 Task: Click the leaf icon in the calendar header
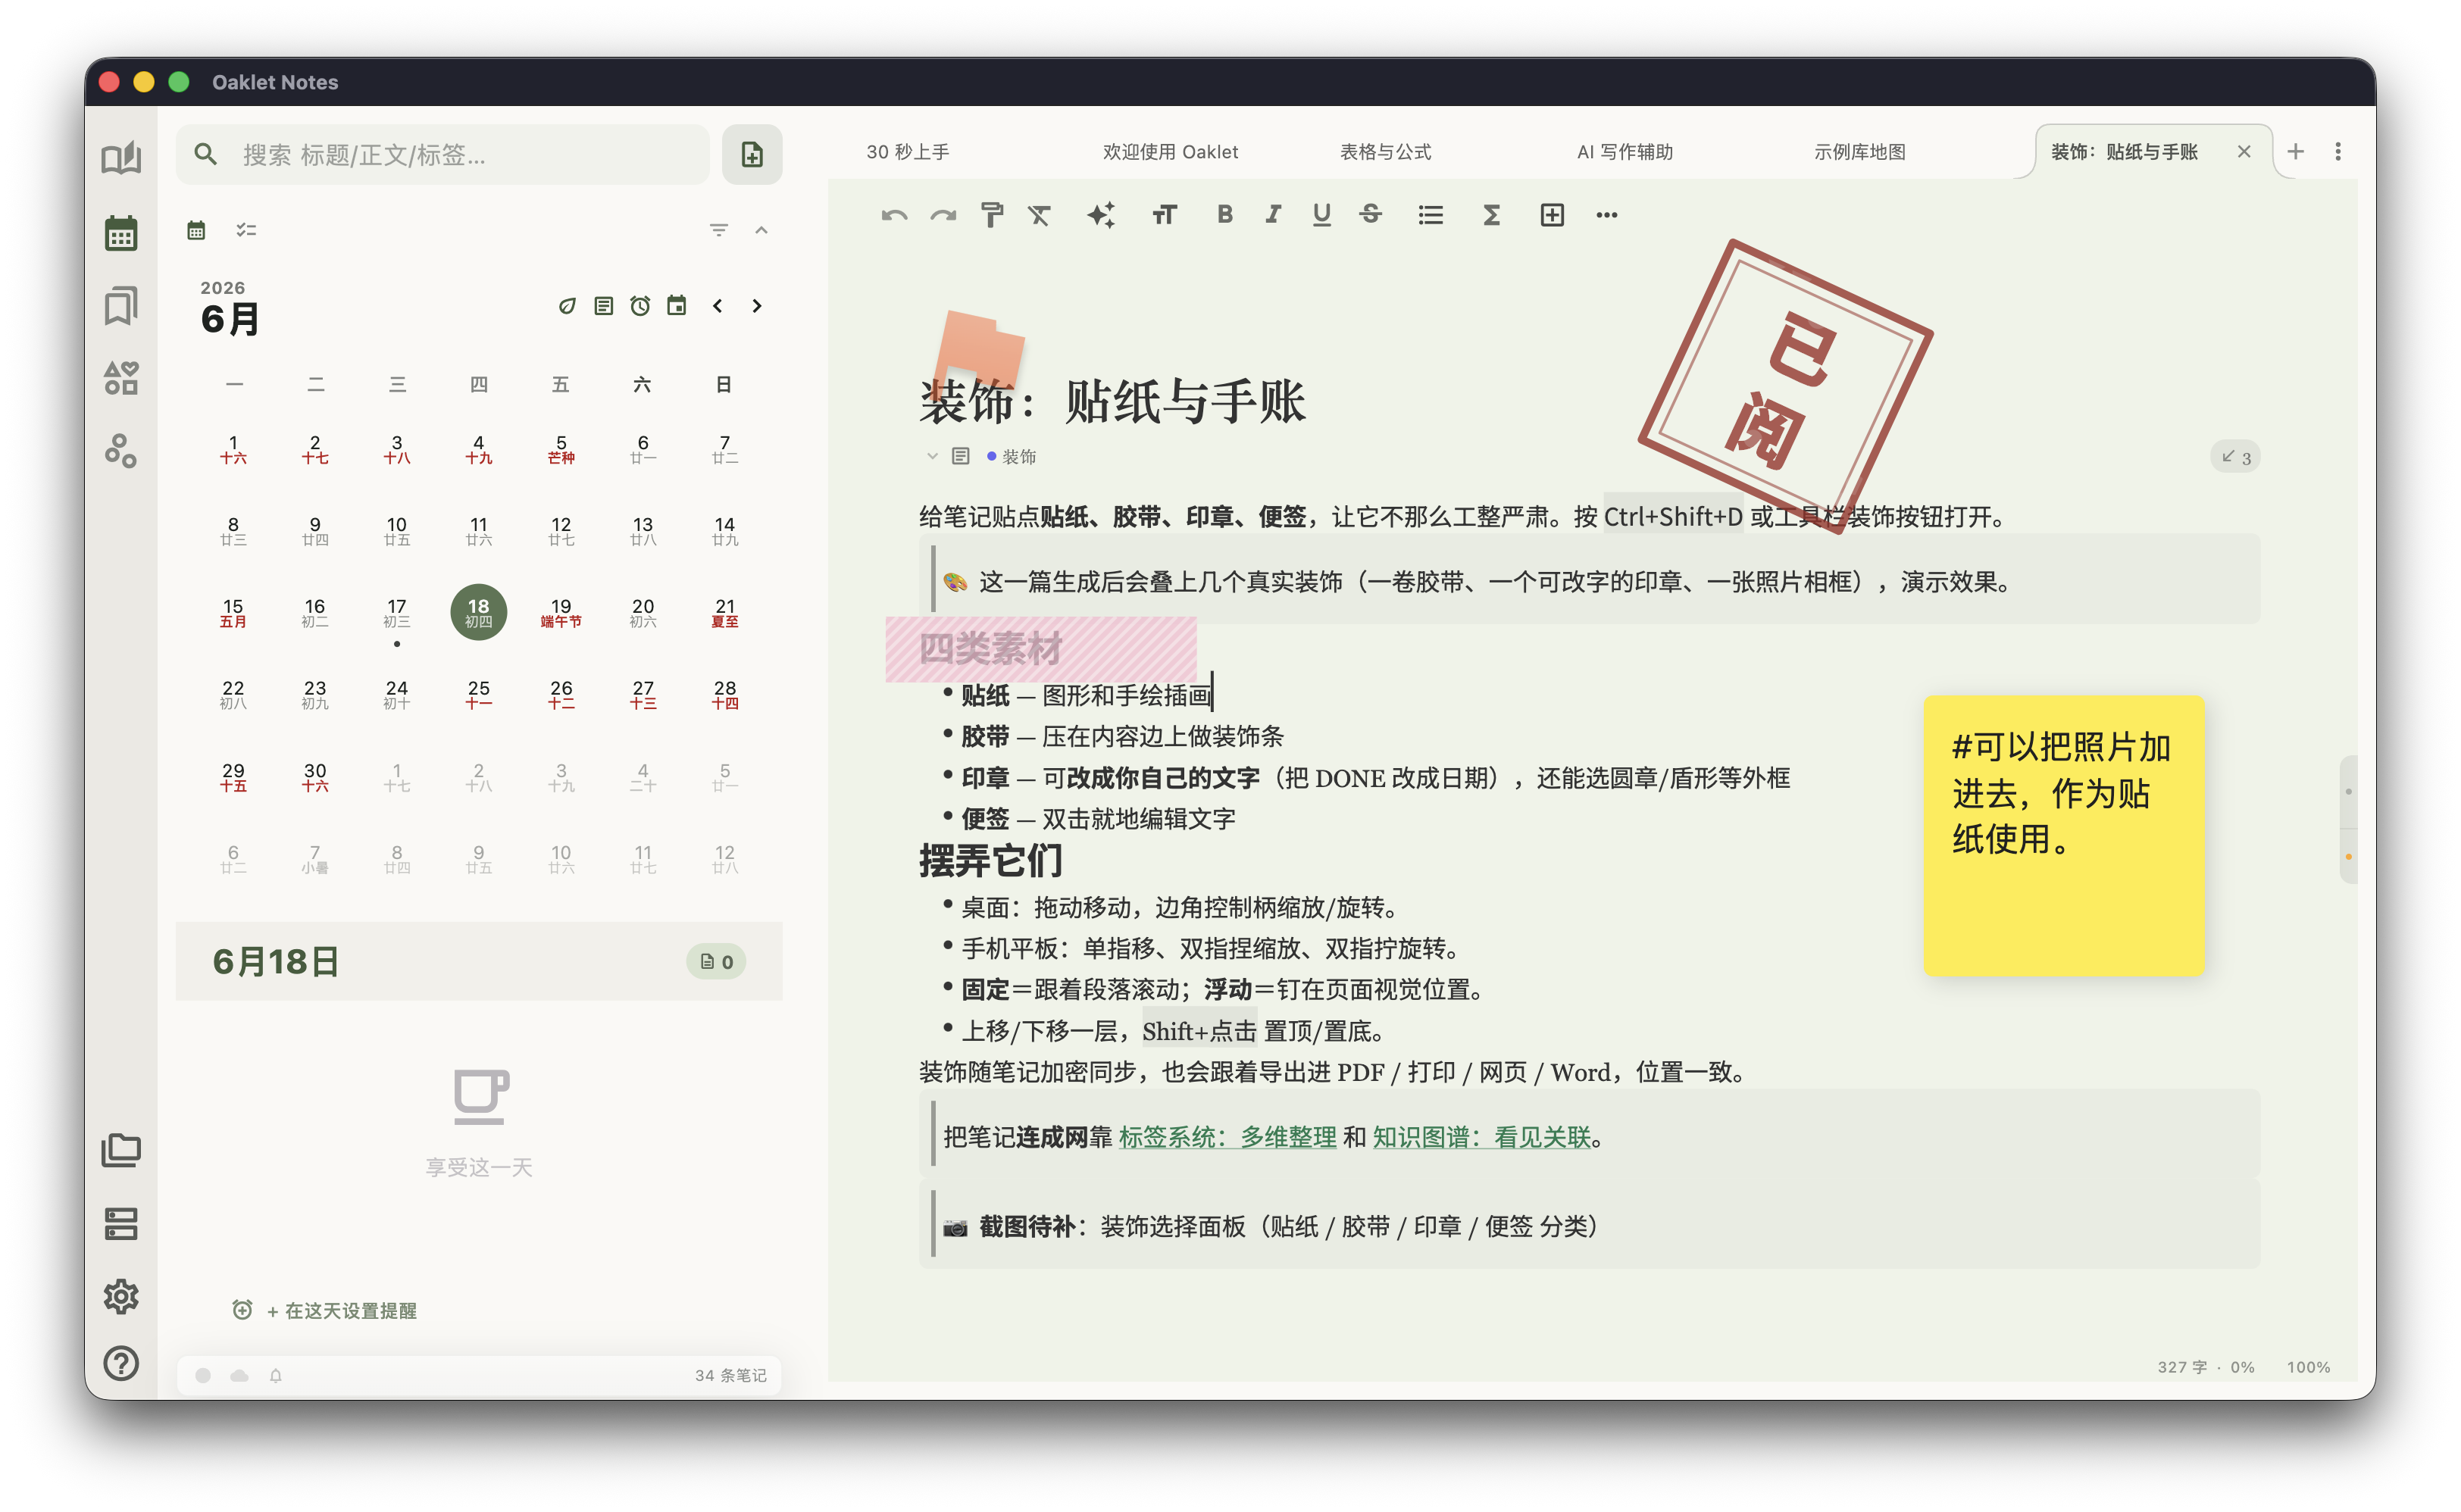pos(567,306)
